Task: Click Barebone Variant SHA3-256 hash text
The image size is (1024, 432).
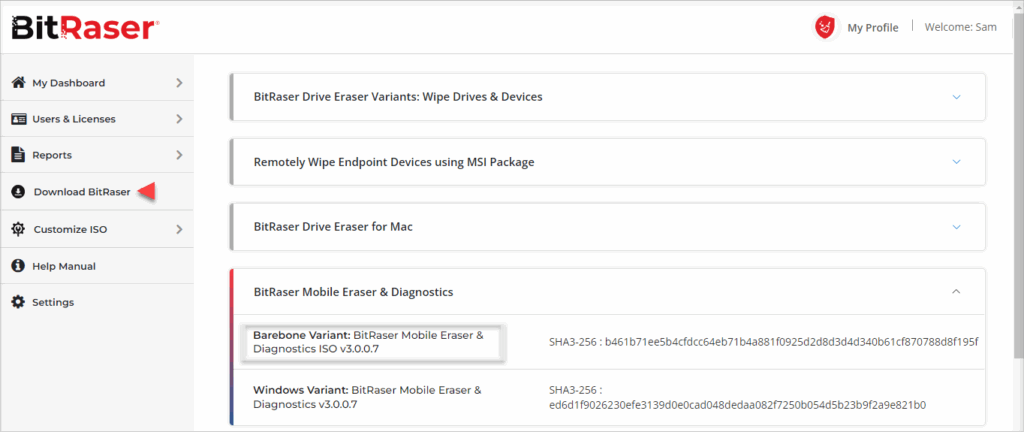Action: click(764, 341)
